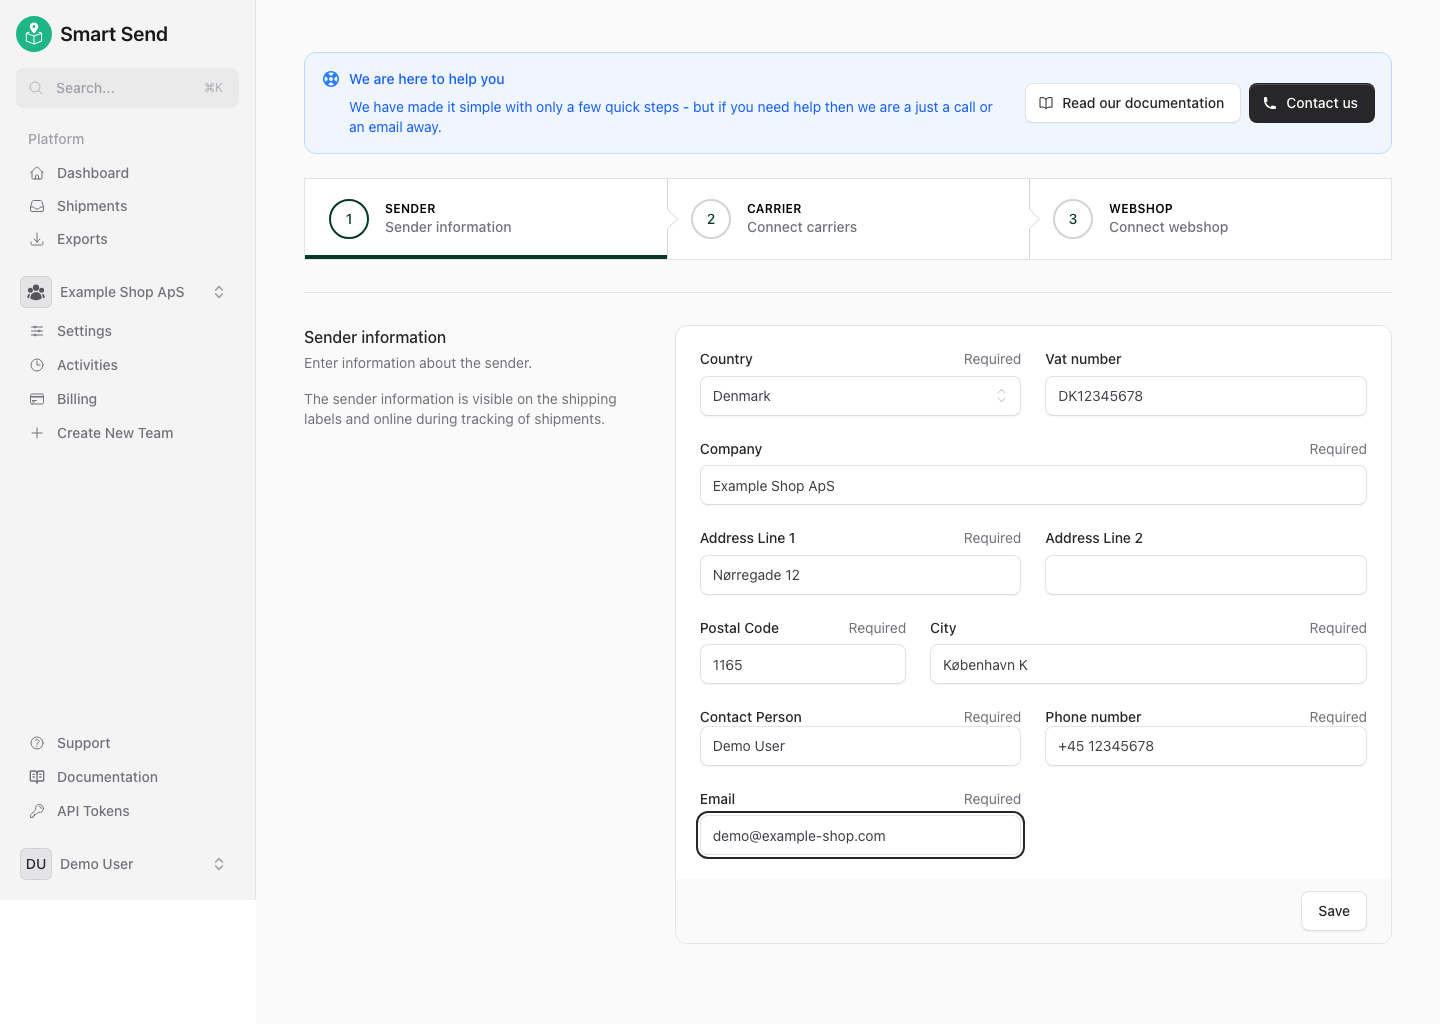Open the Connect carriers step tab
This screenshot has width=1440, height=1024.
pyautogui.click(x=848, y=219)
